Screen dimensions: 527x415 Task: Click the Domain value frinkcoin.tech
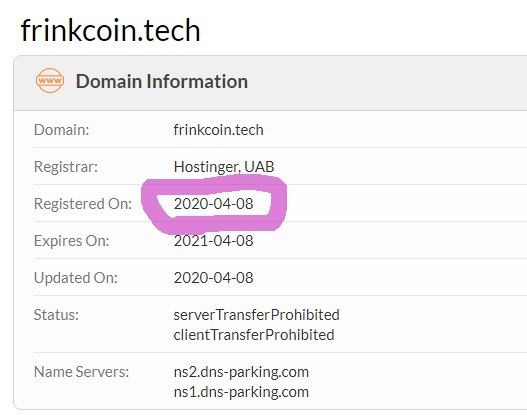click(x=218, y=130)
